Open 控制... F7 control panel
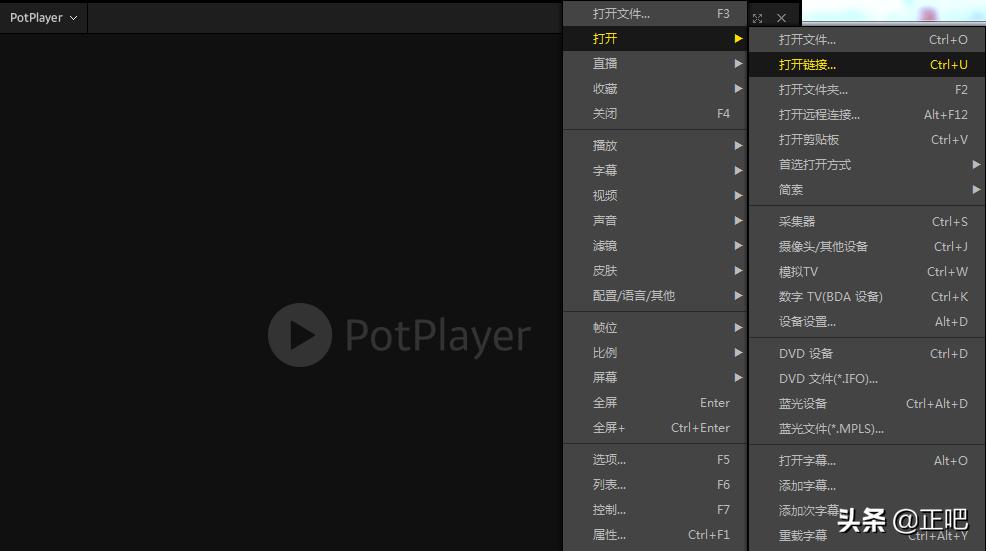Image resolution: width=986 pixels, height=551 pixels. [x=655, y=509]
